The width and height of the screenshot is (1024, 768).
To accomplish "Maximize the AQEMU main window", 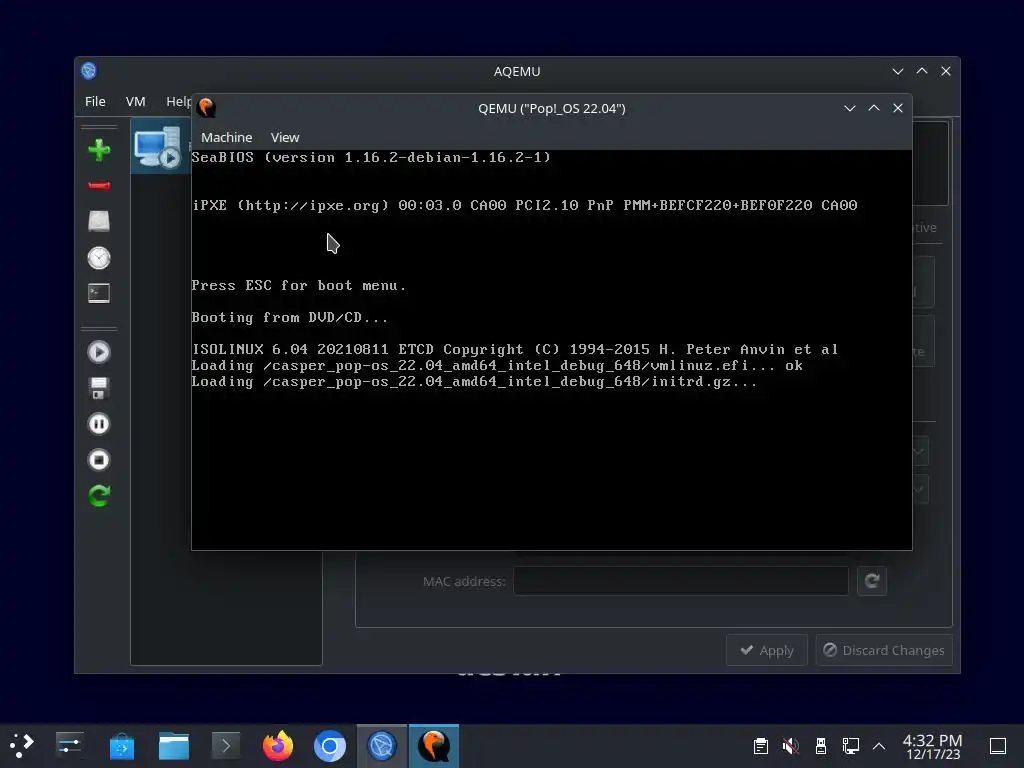I will coord(922,71).
